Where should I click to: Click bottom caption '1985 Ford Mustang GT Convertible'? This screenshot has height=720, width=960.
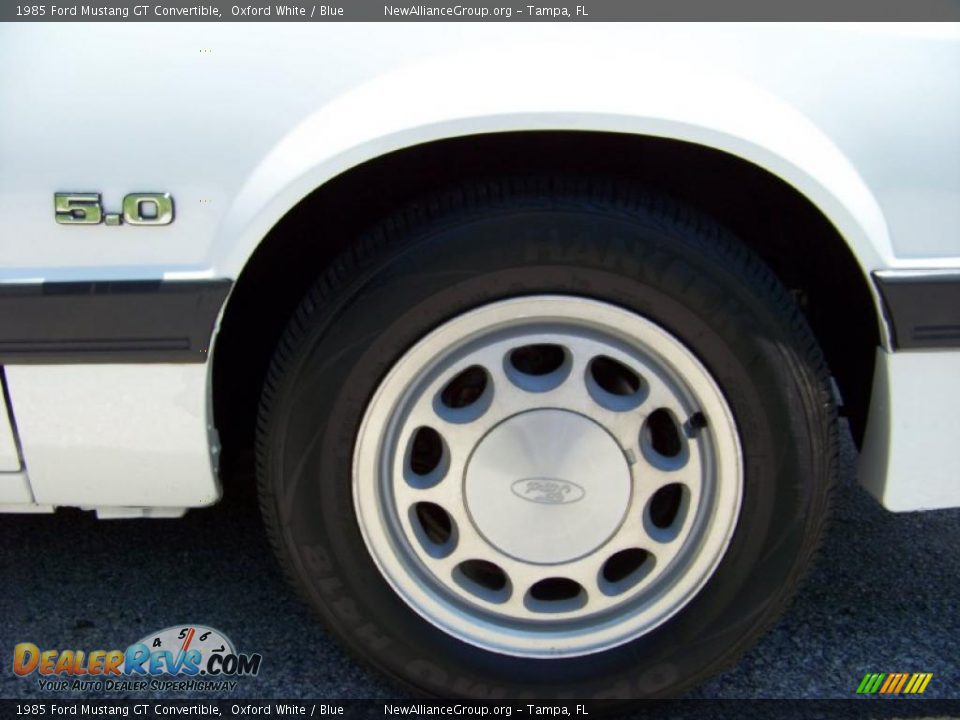click(x=118, y=710)
